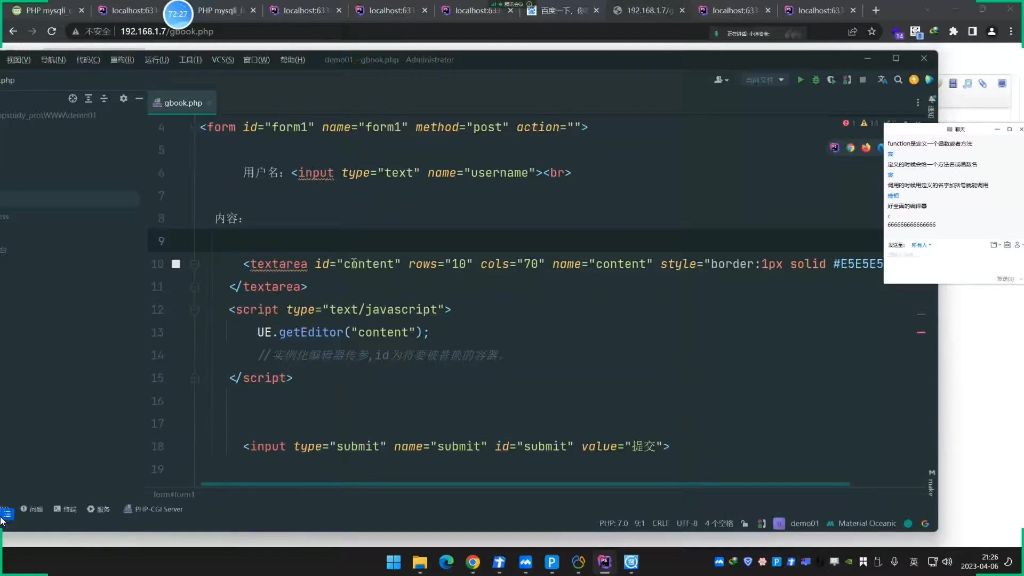1024x576 pixels.
Task: Switch to the 百度一下 browser tab
Action: click(x=562, y=10)
